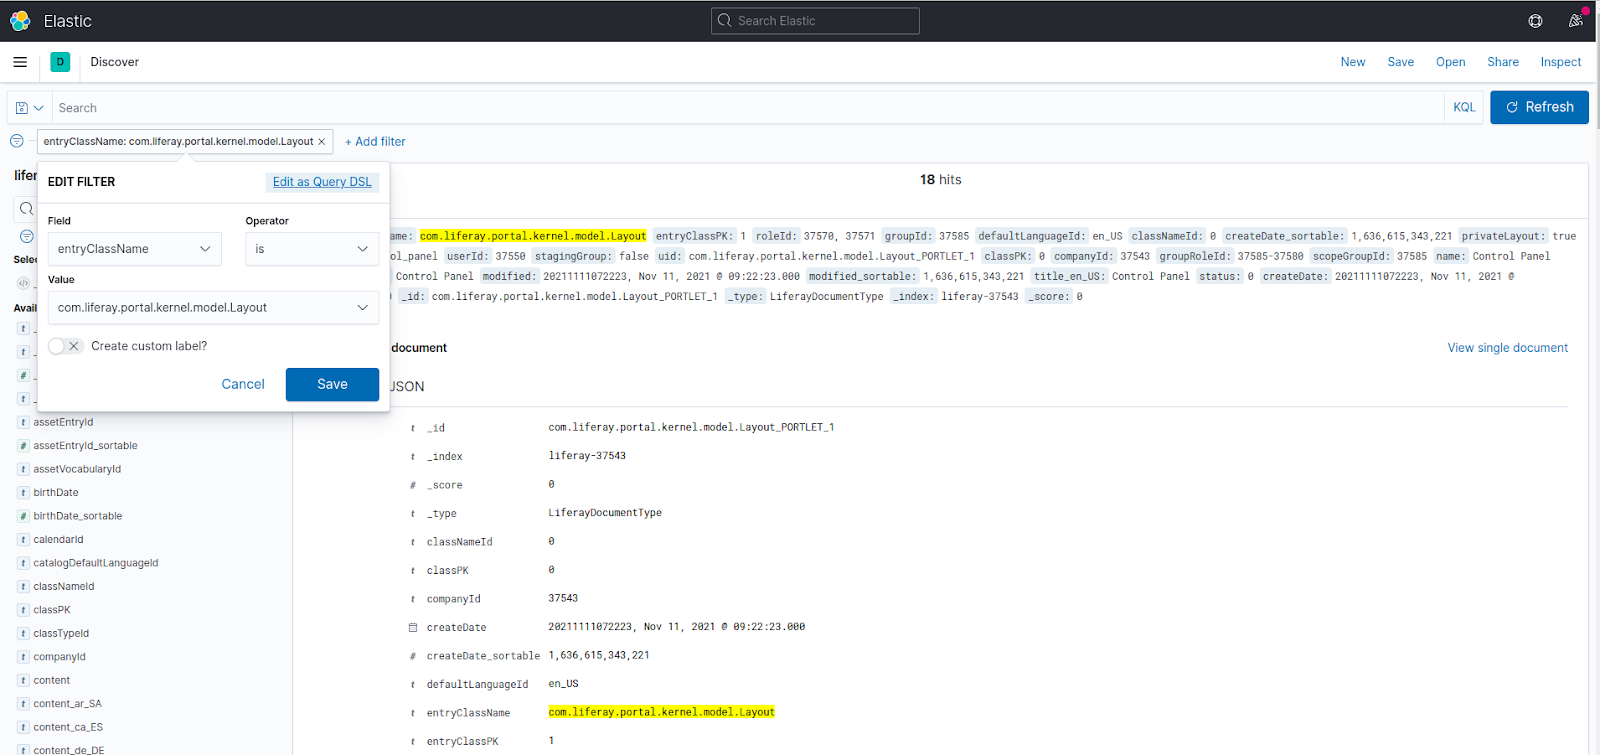Select the assetVocabularyId field
The width and height of the screenshot is (1600, 755).
tap(77, 469)
